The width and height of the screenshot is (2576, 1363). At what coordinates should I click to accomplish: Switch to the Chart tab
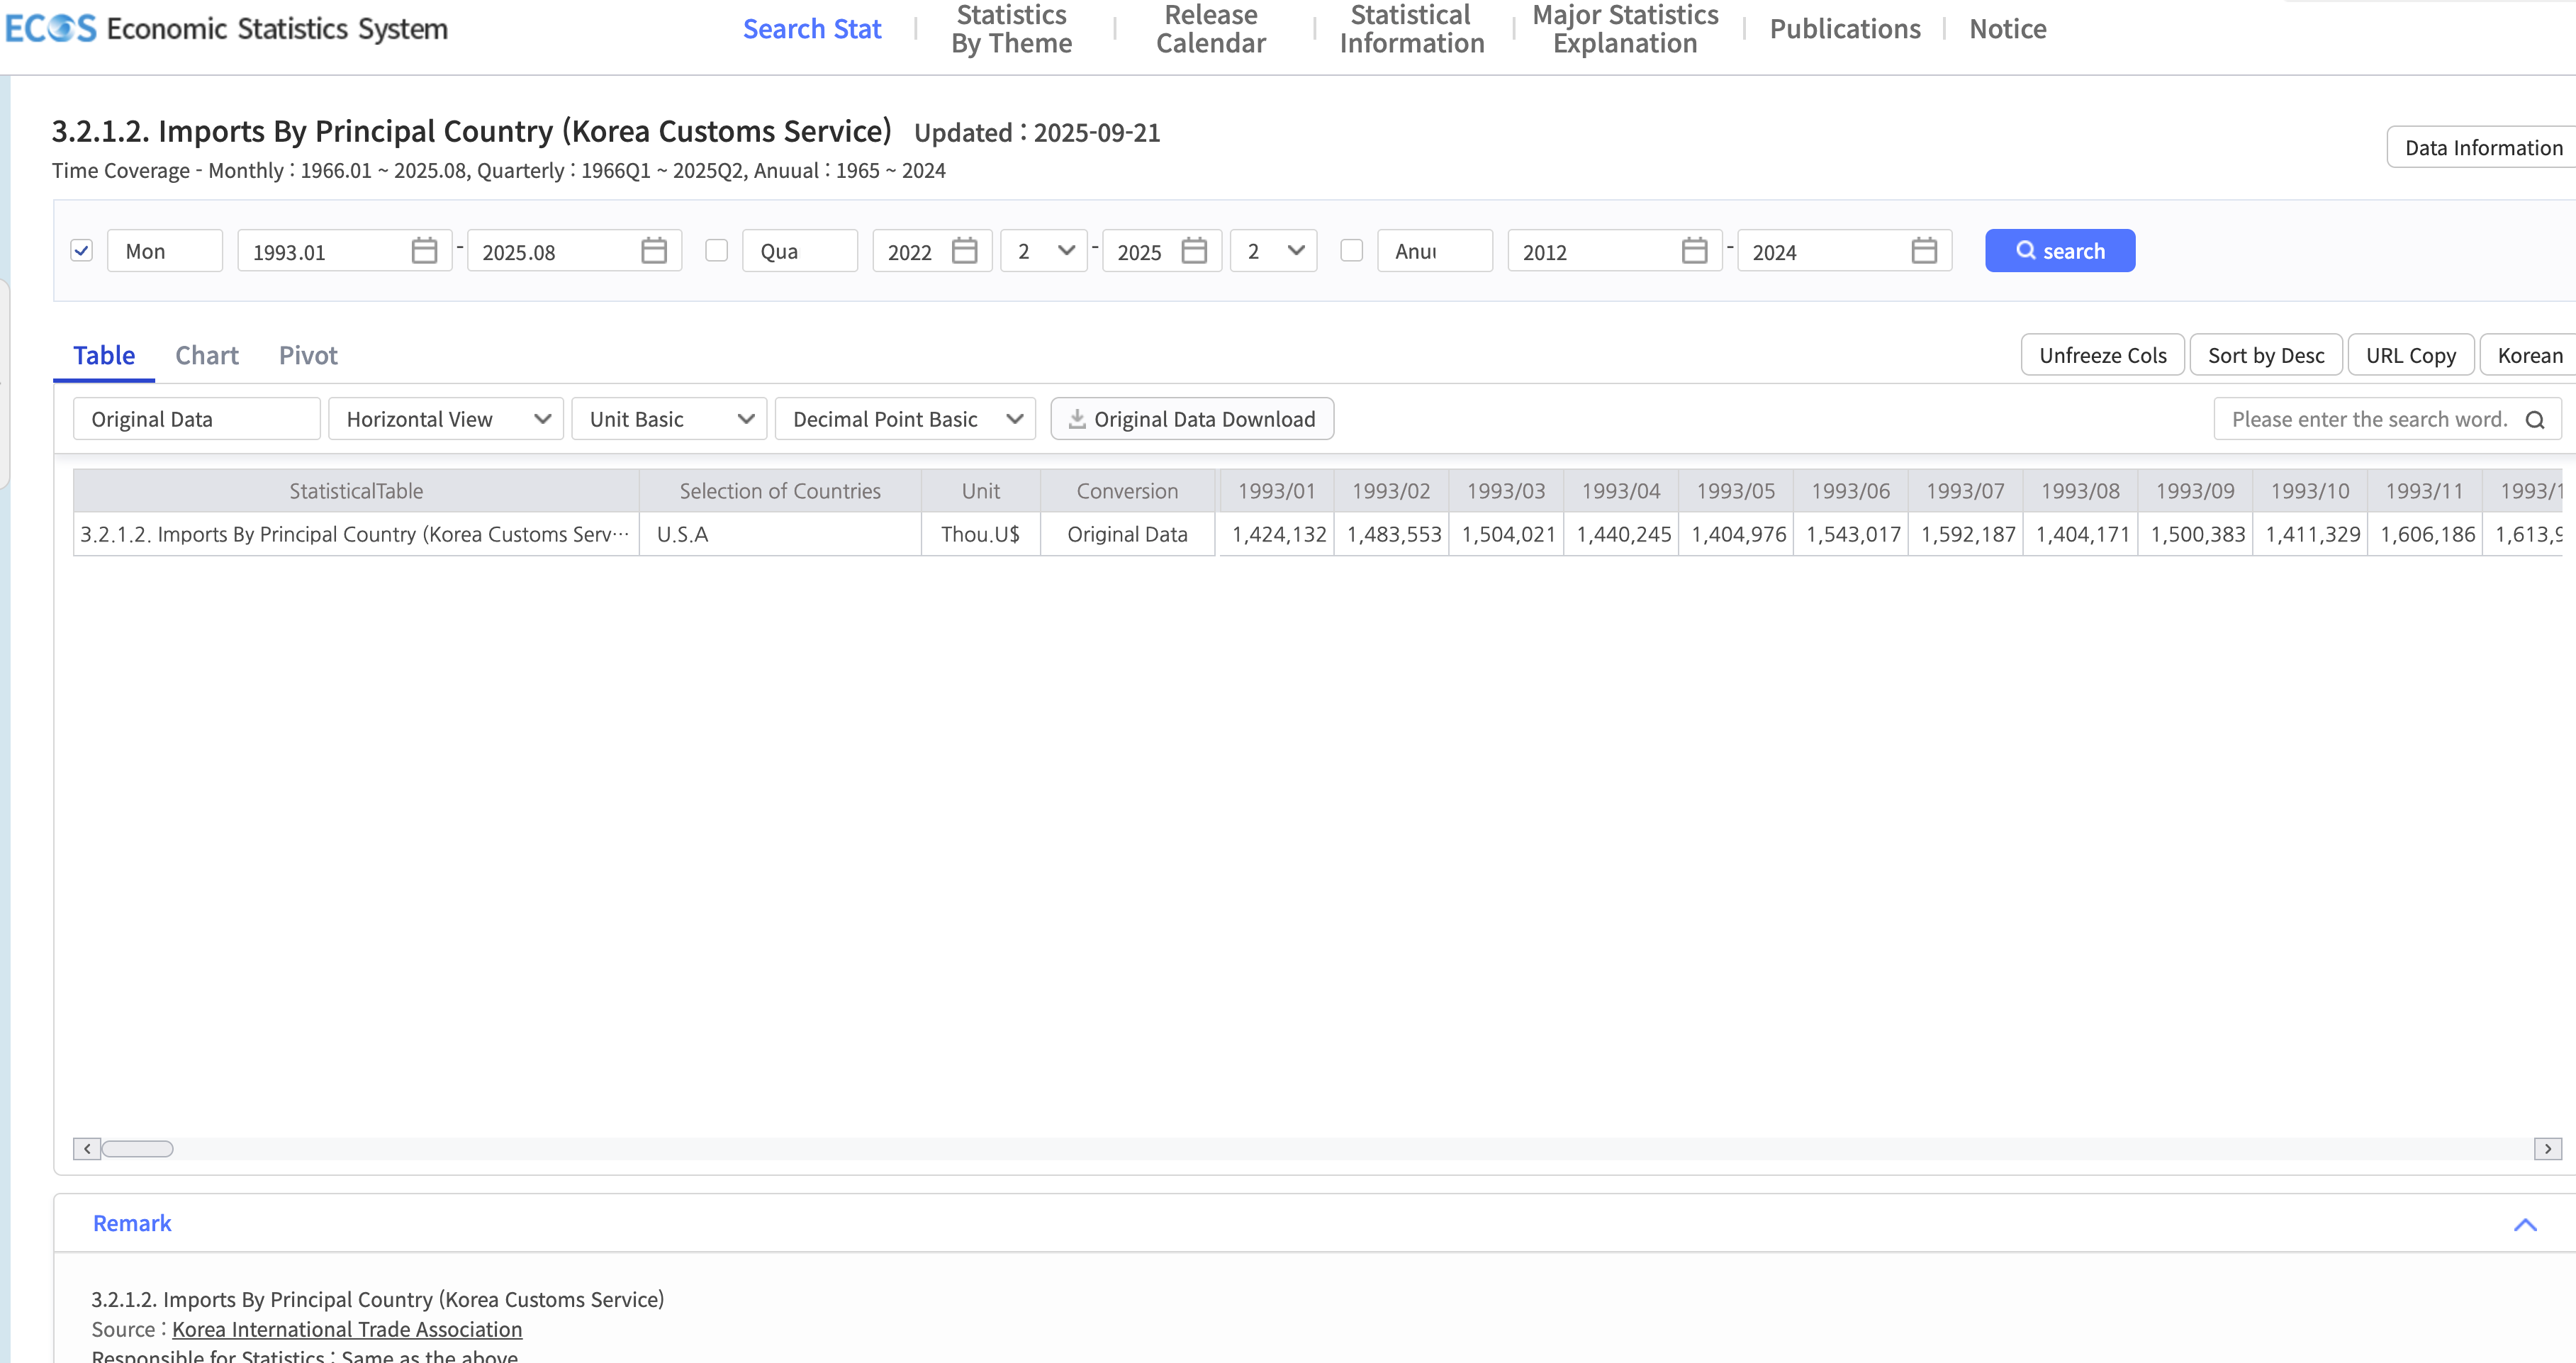click(207, 355)
